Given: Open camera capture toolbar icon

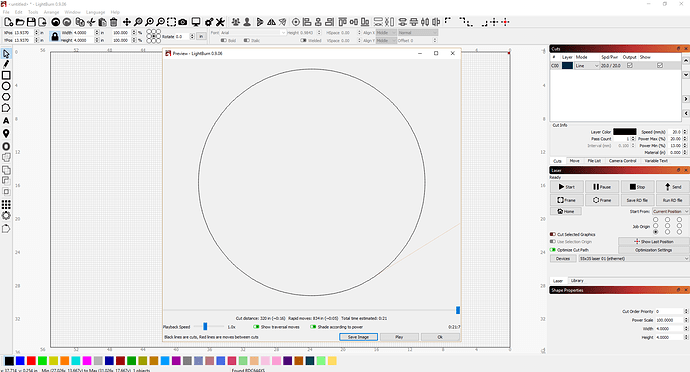Looking at the screenshot, I should pos(183,22).
